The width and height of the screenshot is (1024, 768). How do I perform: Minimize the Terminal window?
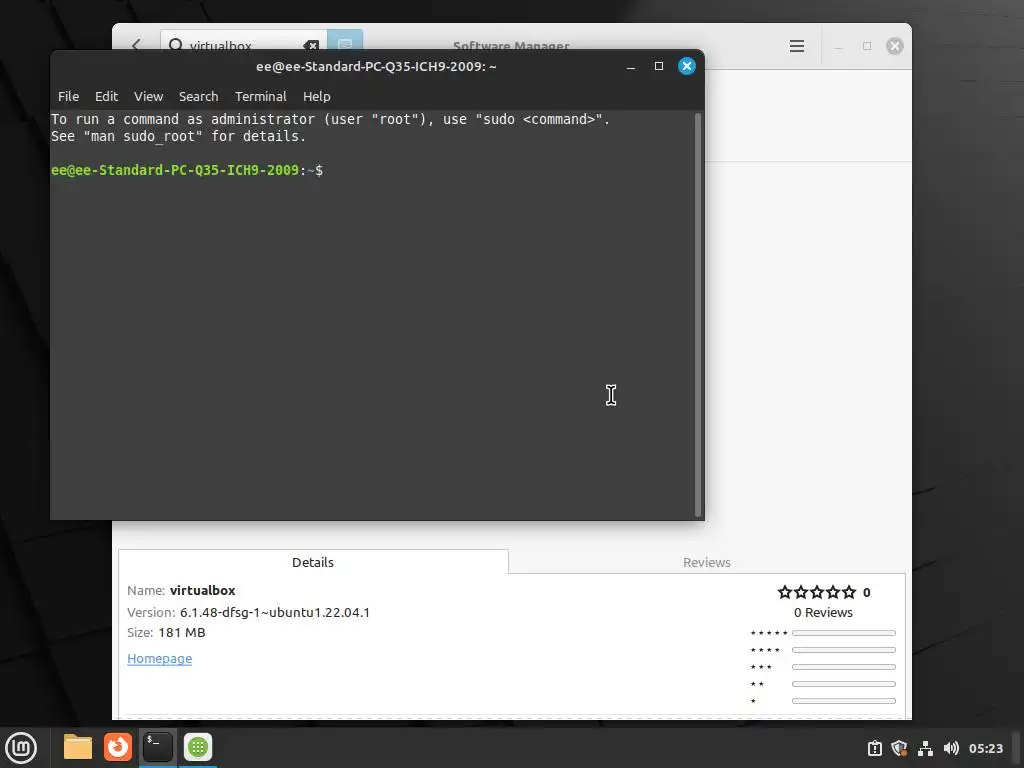[x=631, y=67]
